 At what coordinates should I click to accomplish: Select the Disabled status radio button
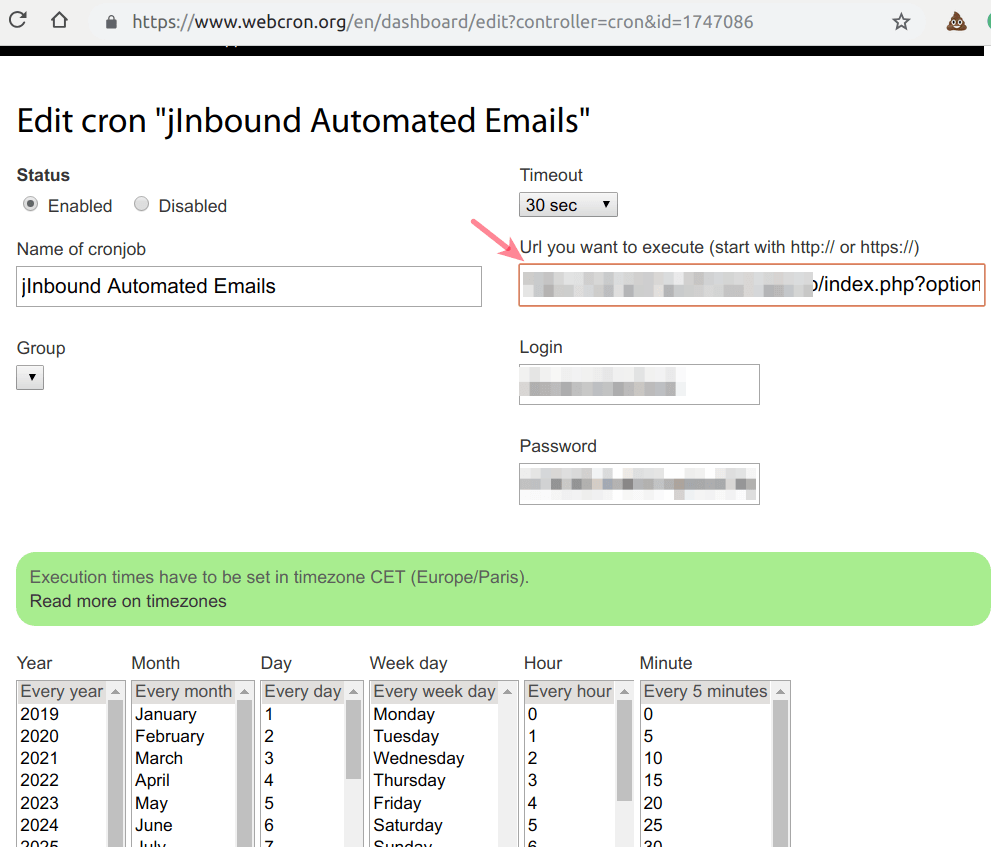pyautogui.click(x=142, y=204)
